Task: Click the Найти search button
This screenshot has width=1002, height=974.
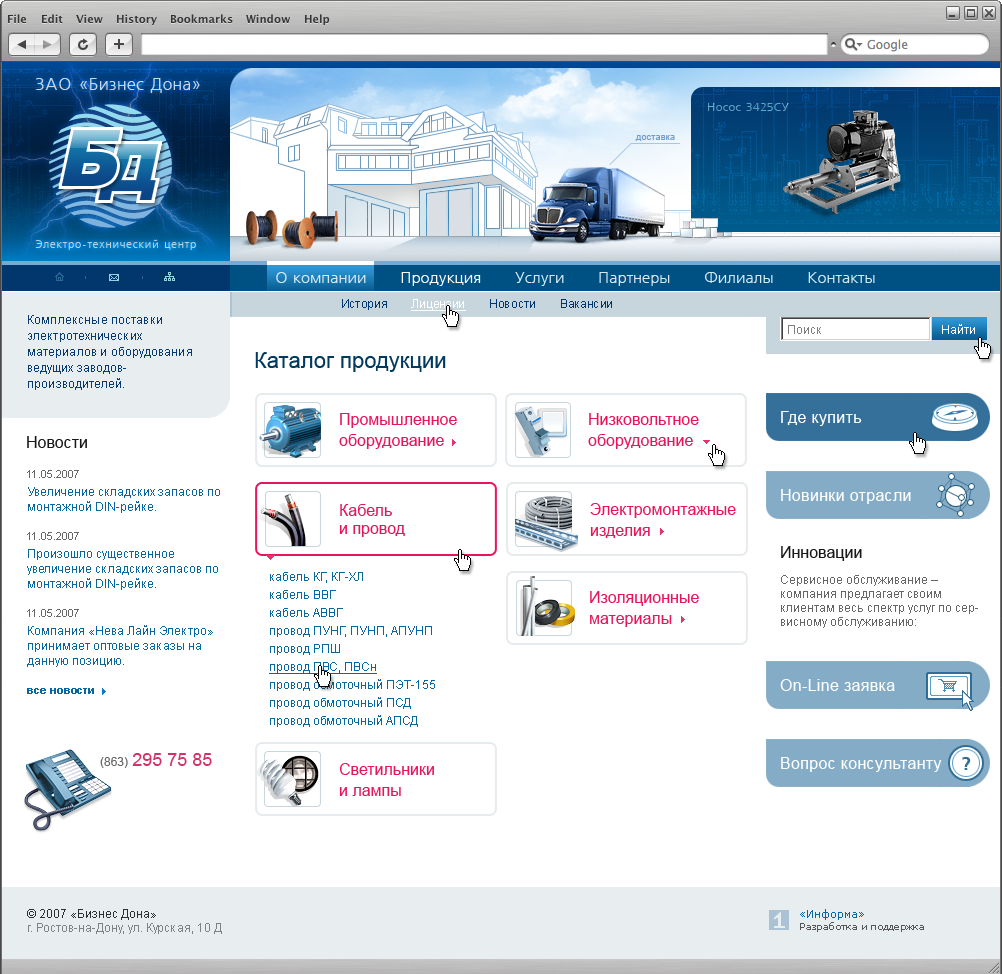Action: [959, 329]
